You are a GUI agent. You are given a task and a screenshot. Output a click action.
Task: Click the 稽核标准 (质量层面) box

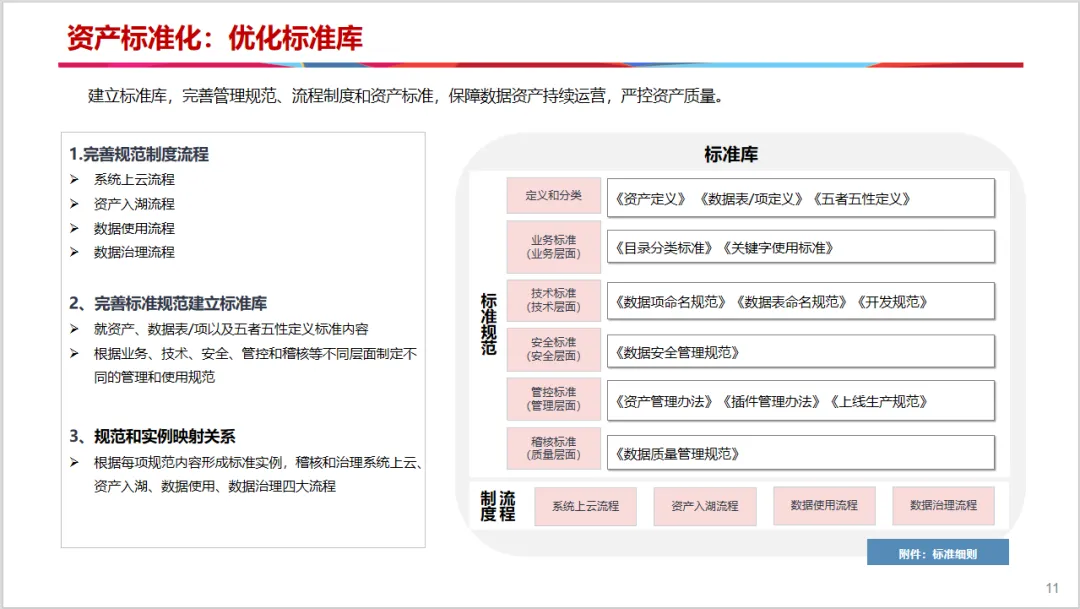(554, 448)
